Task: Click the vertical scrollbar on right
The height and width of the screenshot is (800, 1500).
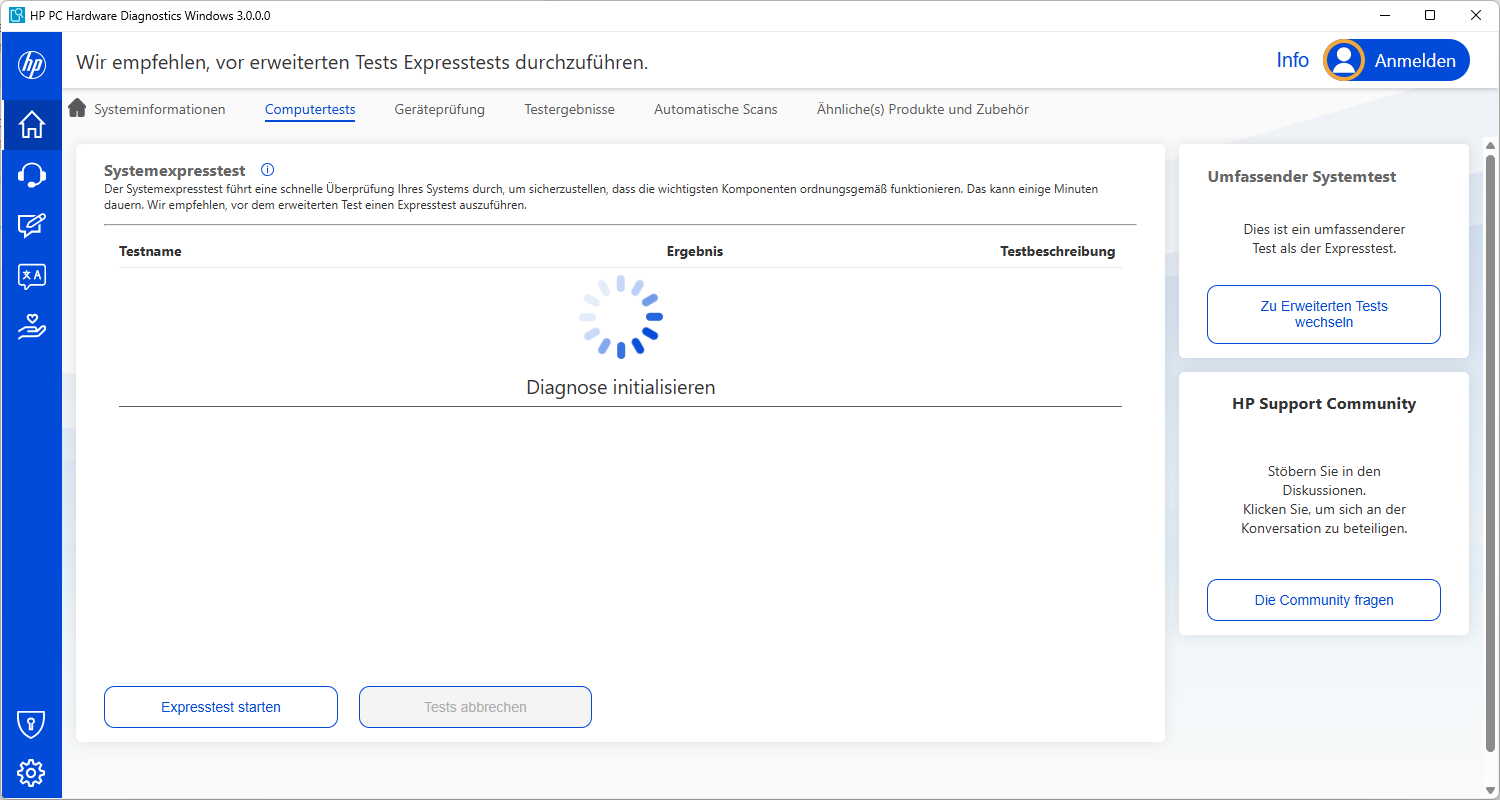Action: tap(1490, 450)
